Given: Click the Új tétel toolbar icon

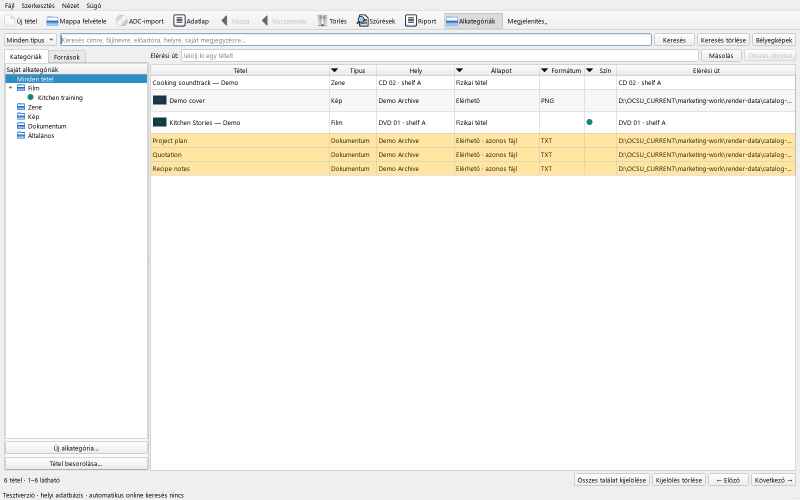Looking at the screenshot, I should [10, 21].
